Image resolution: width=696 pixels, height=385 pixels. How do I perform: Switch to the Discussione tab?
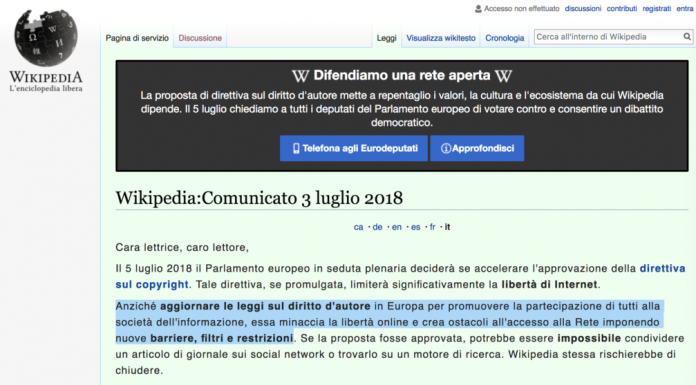tap(200, 38)
